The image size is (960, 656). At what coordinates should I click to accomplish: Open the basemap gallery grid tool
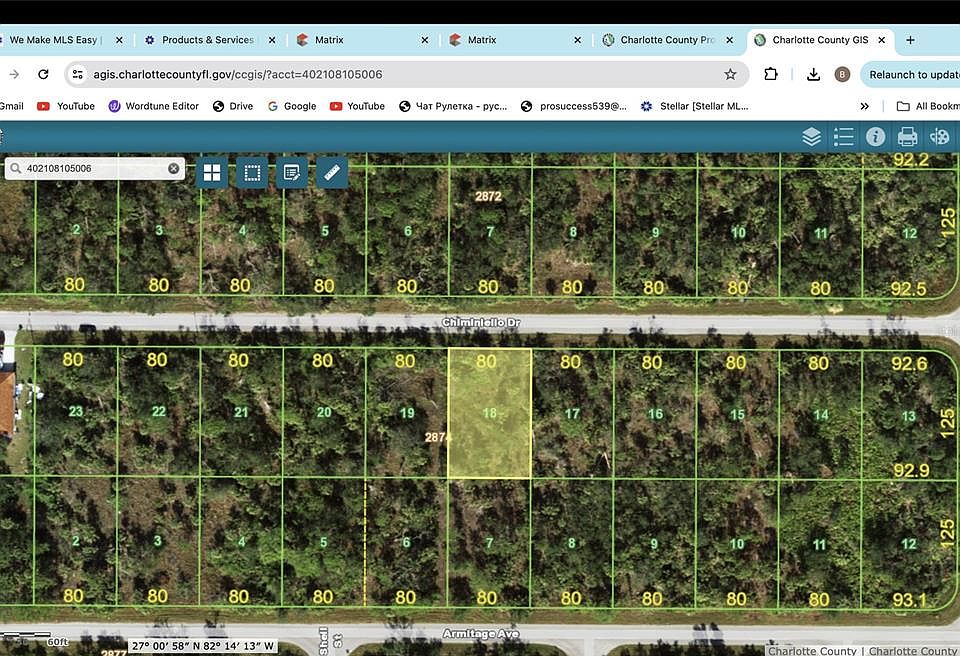tap(212, 173)
